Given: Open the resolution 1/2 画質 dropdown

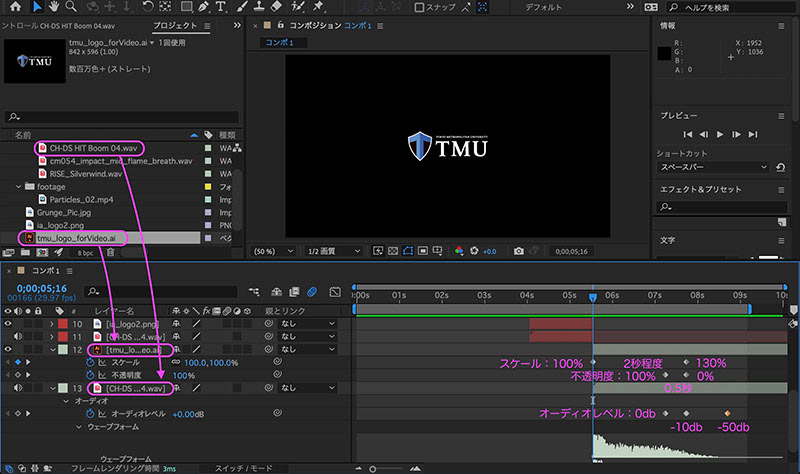Looking at the screenshot, I should (x=333, y=251).
